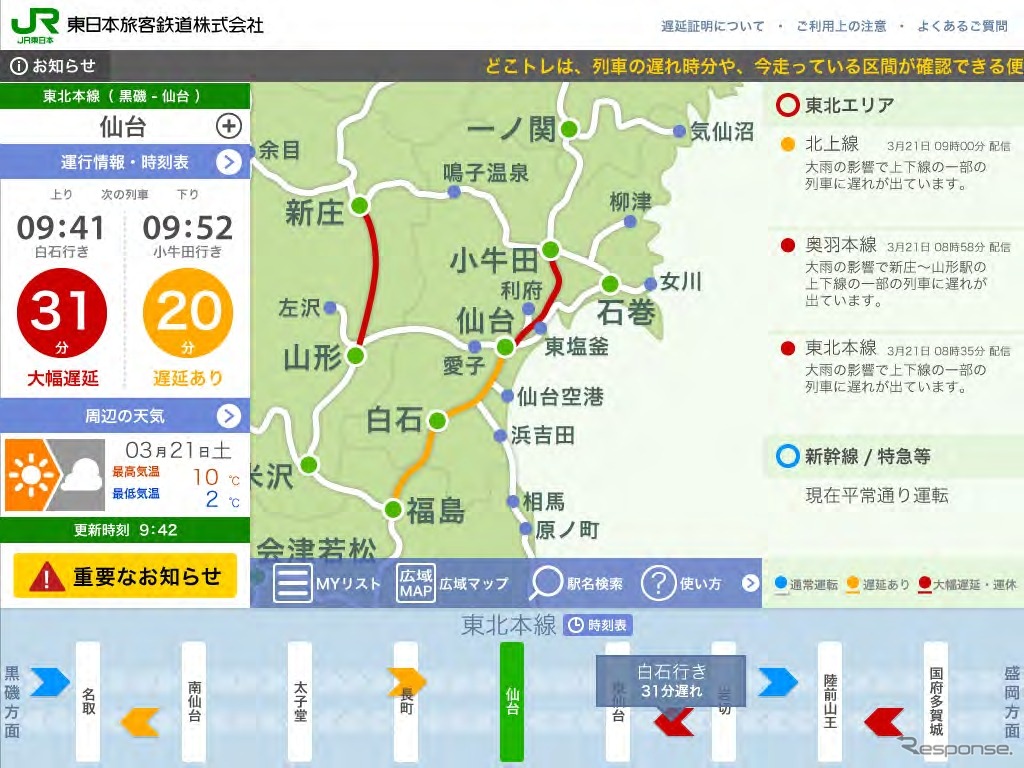This screenshot has width=1024, height=768.
Task: Click blue train arrow near 黒磯方面
Action: [x=50, y=682]
